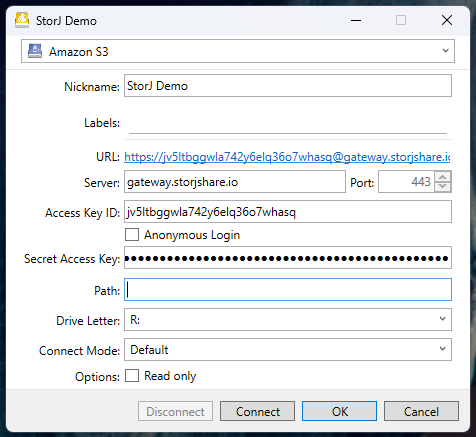476x437 pixels.
Task: Click the Connect button
Action: (x=257, y=411)
